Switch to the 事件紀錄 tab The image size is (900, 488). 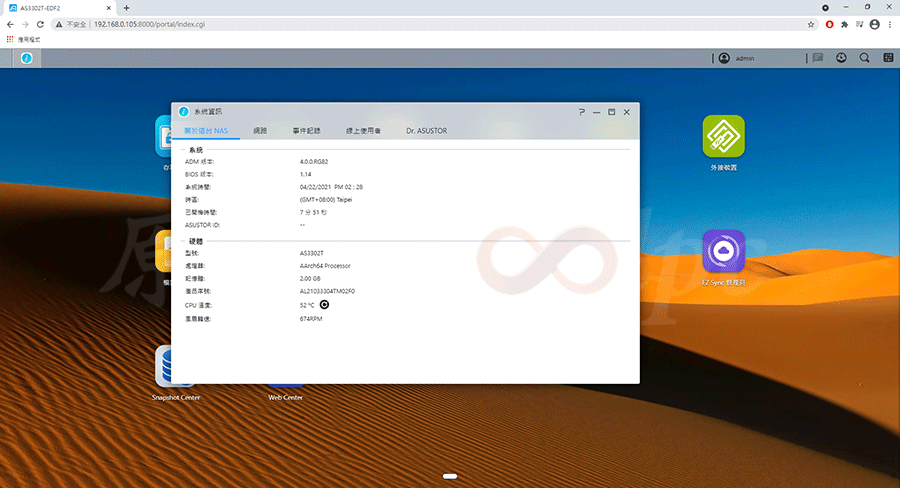pyautogui.click(x=307, y=131)
